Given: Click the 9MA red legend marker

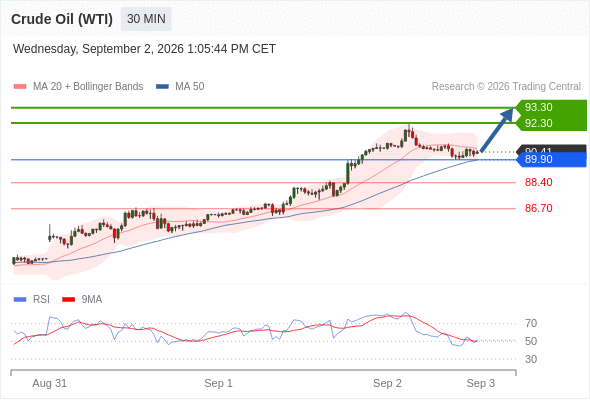Looking at the screenshot, I should point(68,300).
